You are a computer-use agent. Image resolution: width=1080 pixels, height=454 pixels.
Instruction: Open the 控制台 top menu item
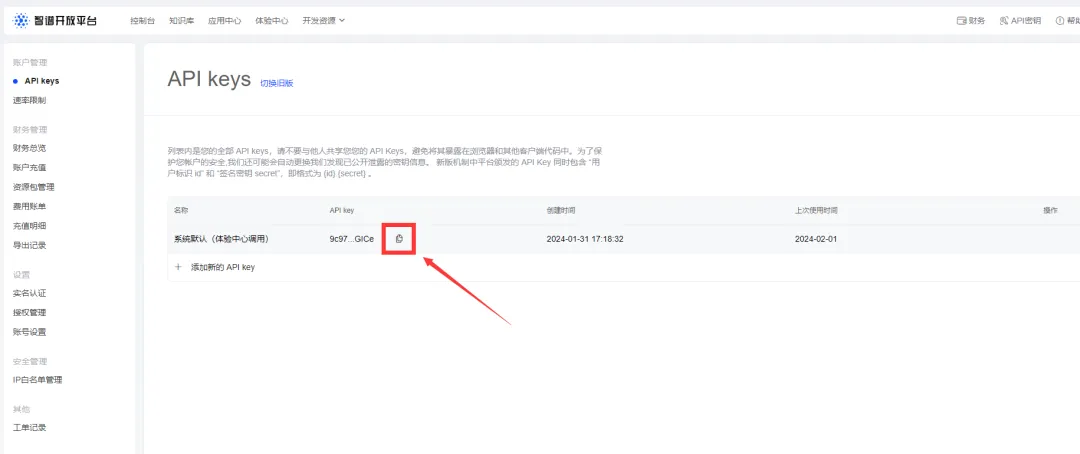pyautogui.click(x=141, y=21)
